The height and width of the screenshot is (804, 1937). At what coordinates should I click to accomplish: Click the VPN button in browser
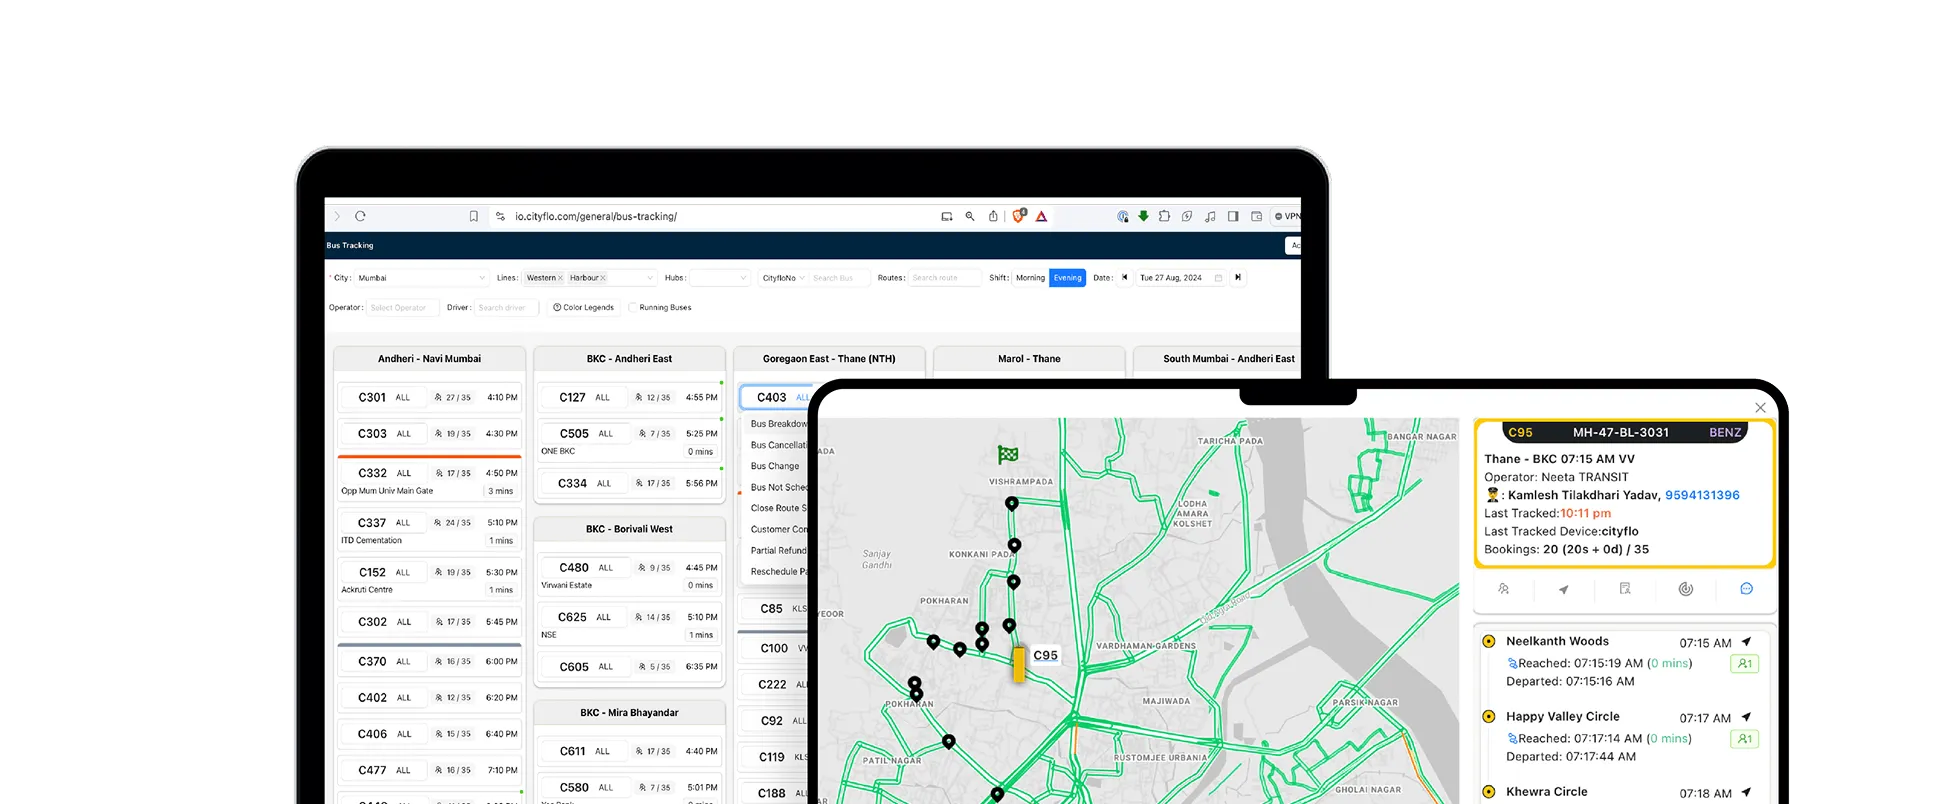coord(1287,216)
